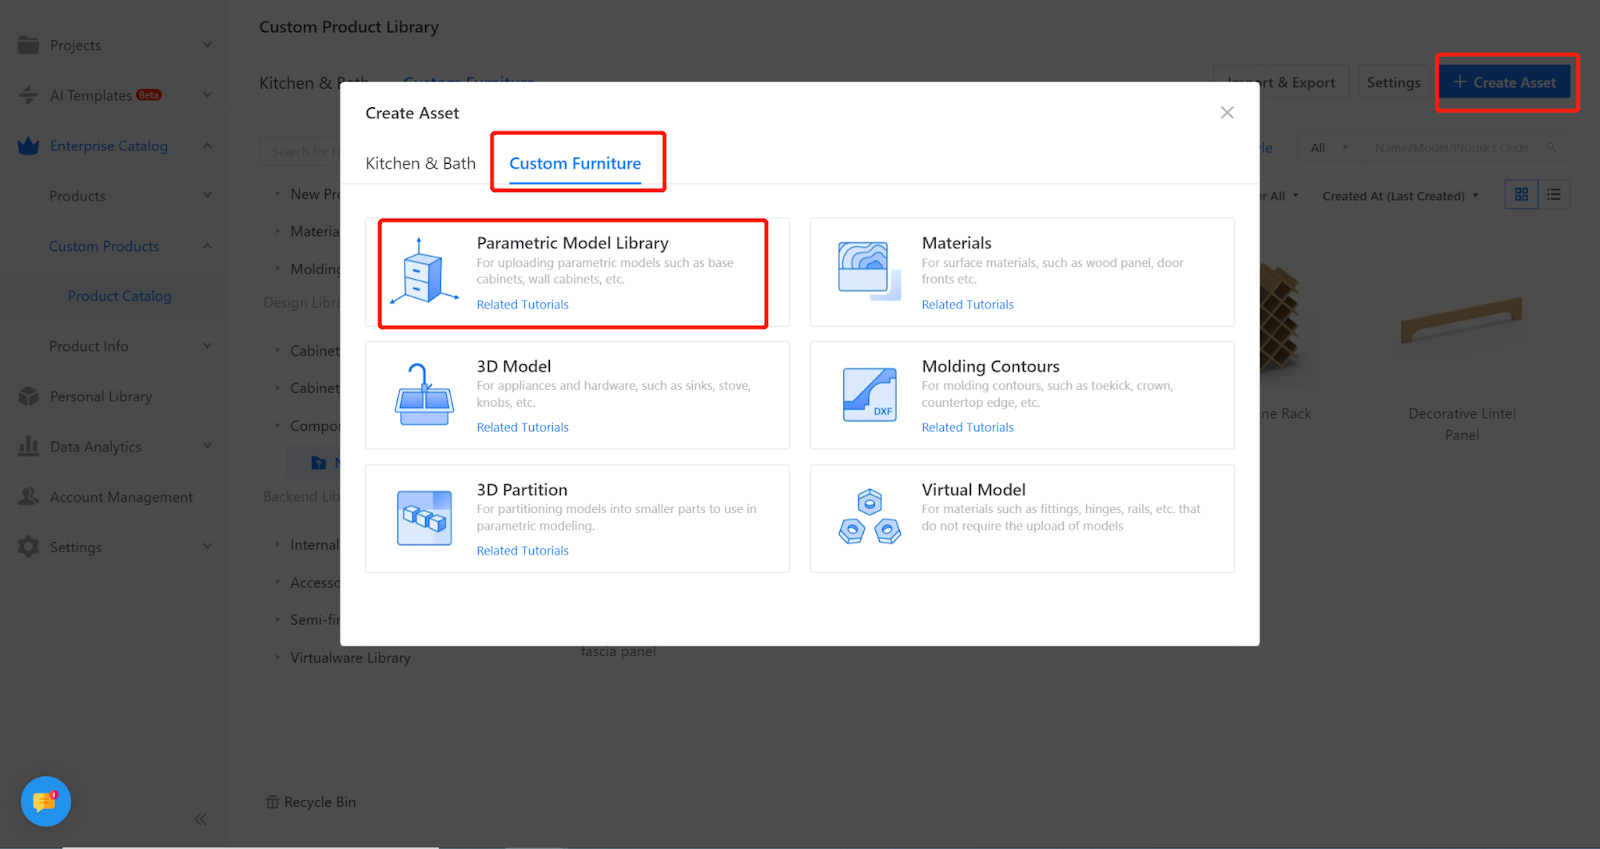This screenshot has height=849, width=1600.
Task: Close the Create Asset dialog
Action: pos(1227,113)
